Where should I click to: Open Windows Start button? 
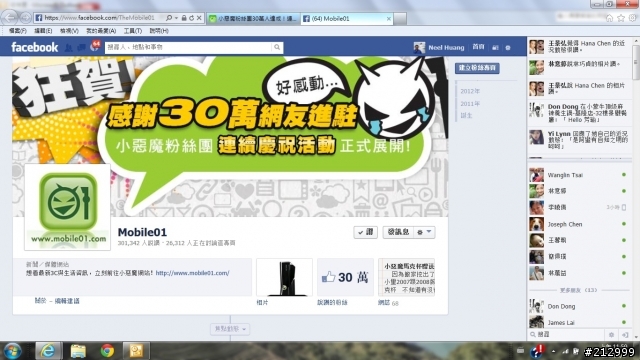click(12, 351)
